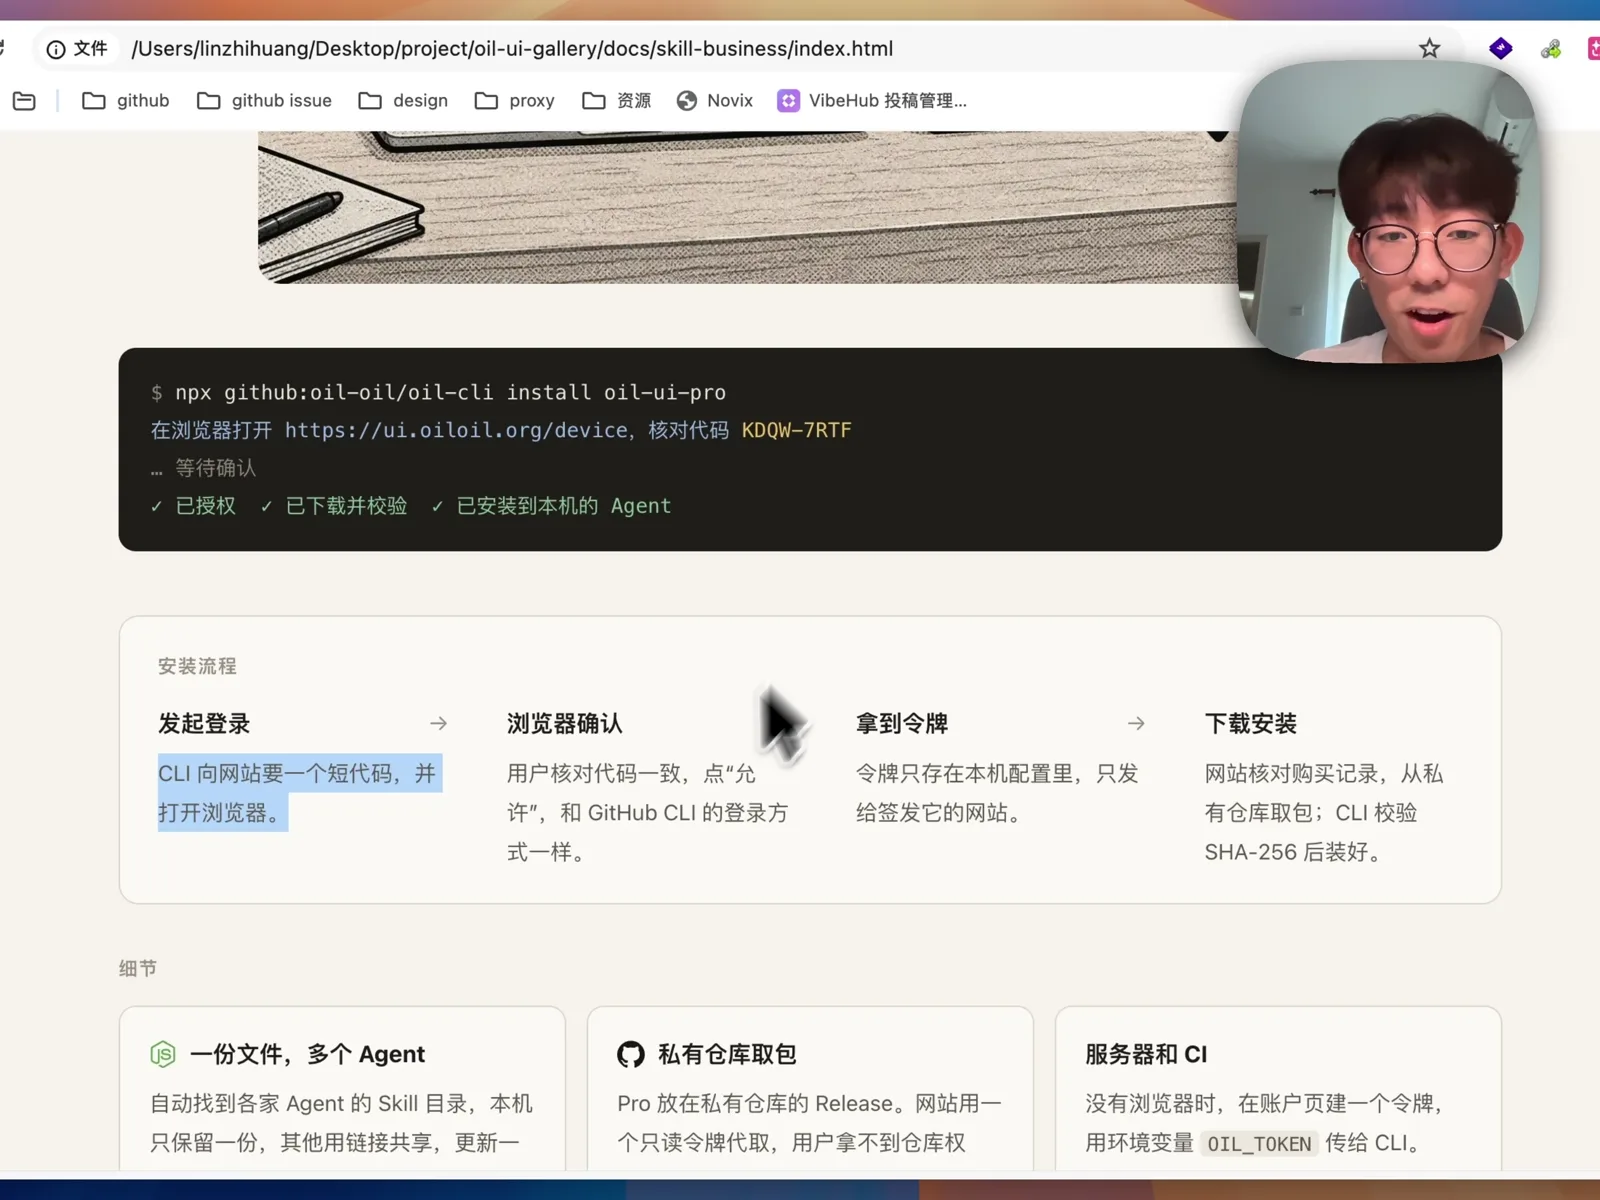Click the GitHub icon on 私有仓库取包 card
This screenshot has height=1200, width=1600.
point(631,1054)
